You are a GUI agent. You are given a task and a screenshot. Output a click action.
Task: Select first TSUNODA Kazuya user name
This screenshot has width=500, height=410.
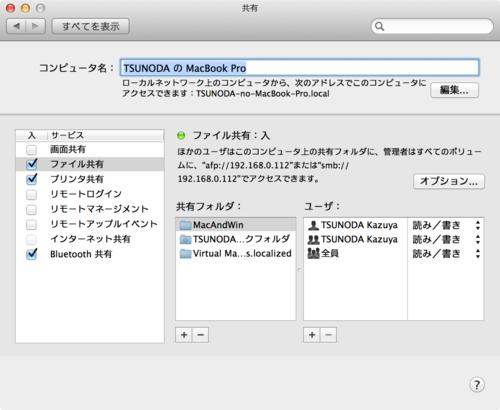[359, 225]
